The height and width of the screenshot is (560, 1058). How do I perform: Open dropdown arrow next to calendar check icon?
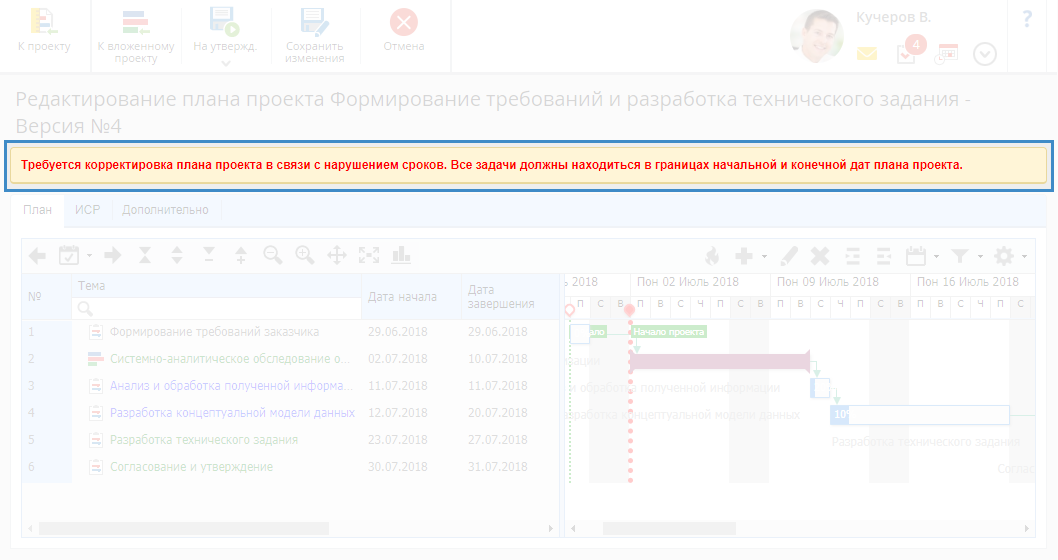point(89,256)
